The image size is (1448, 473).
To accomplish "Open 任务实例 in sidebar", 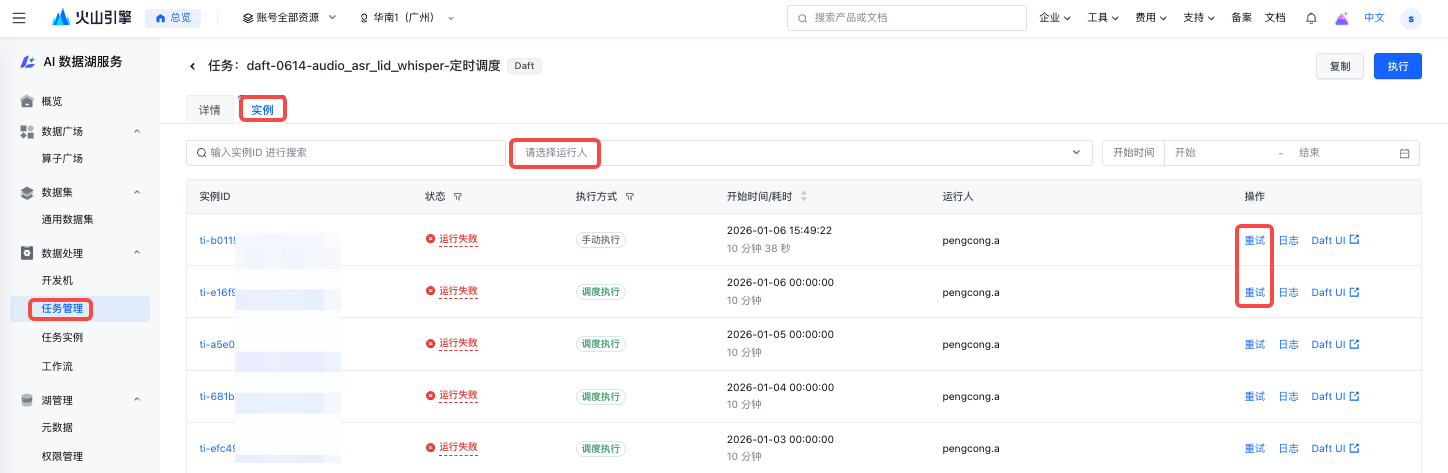I will [62, 337].
